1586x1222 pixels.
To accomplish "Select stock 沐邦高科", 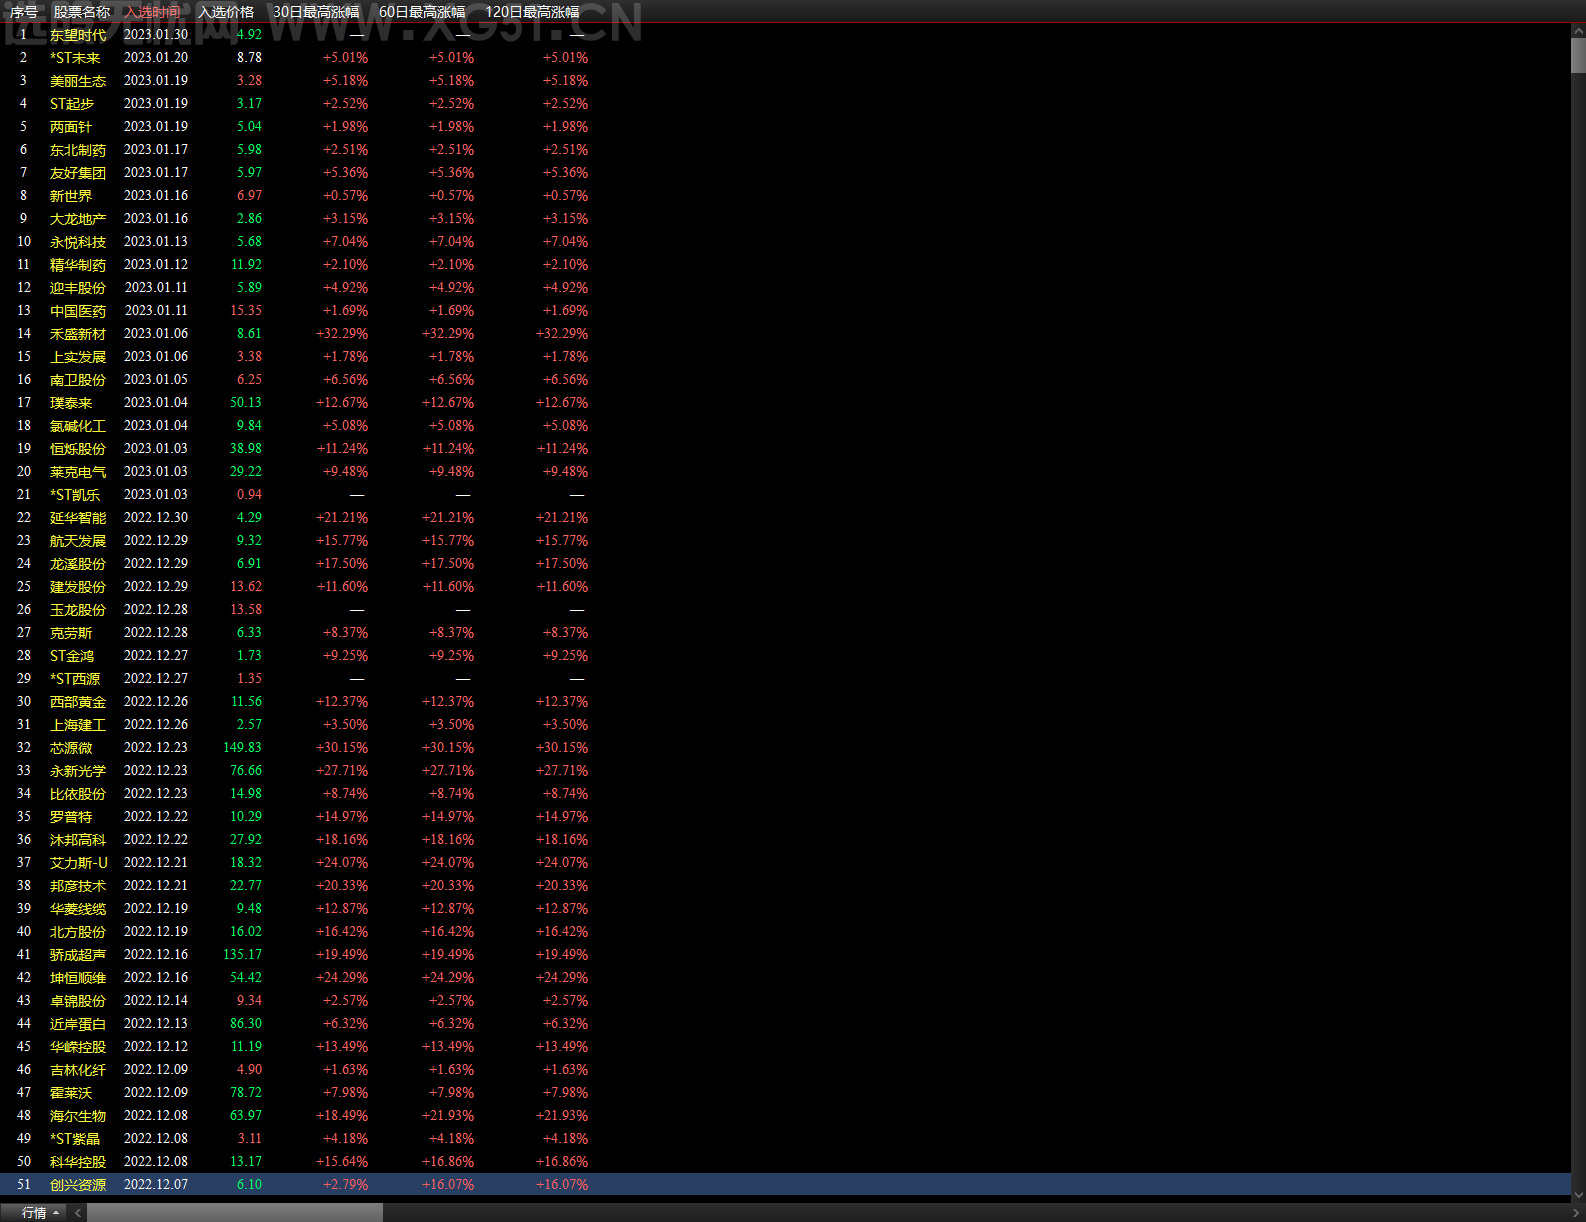I will [x=78, y=840].
